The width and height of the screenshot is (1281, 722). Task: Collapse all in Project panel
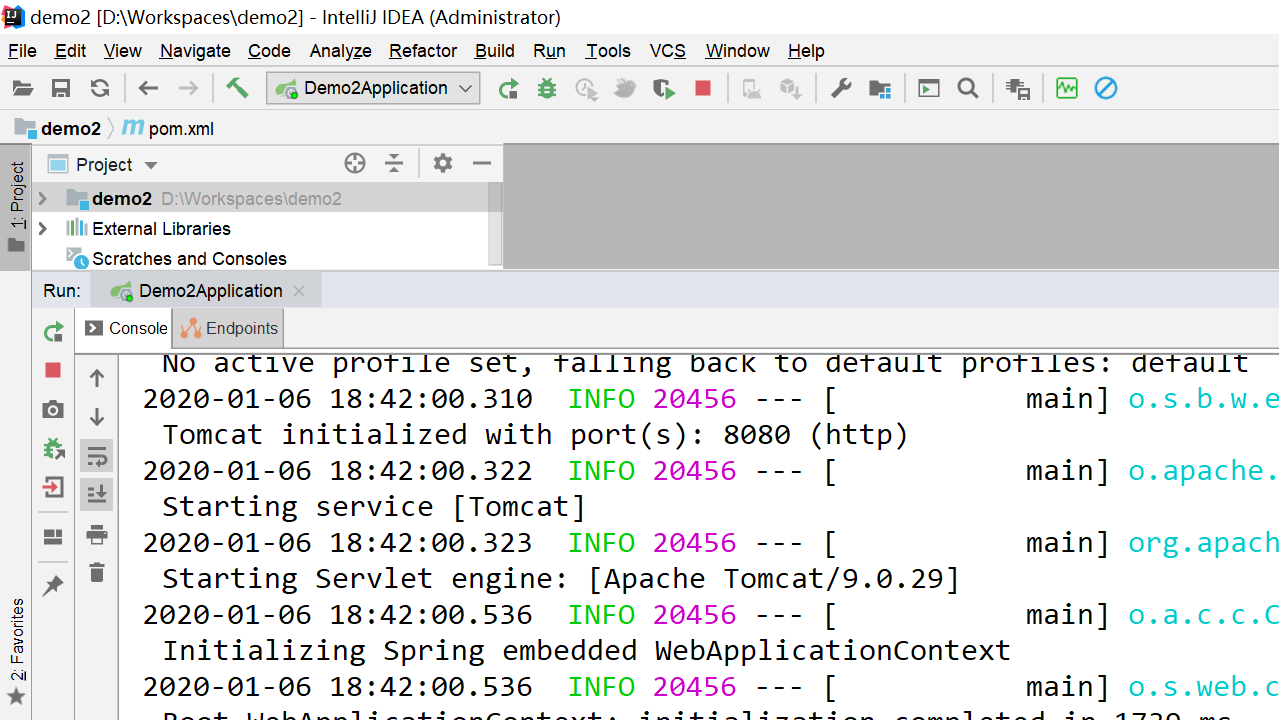[x=395, y=164]
